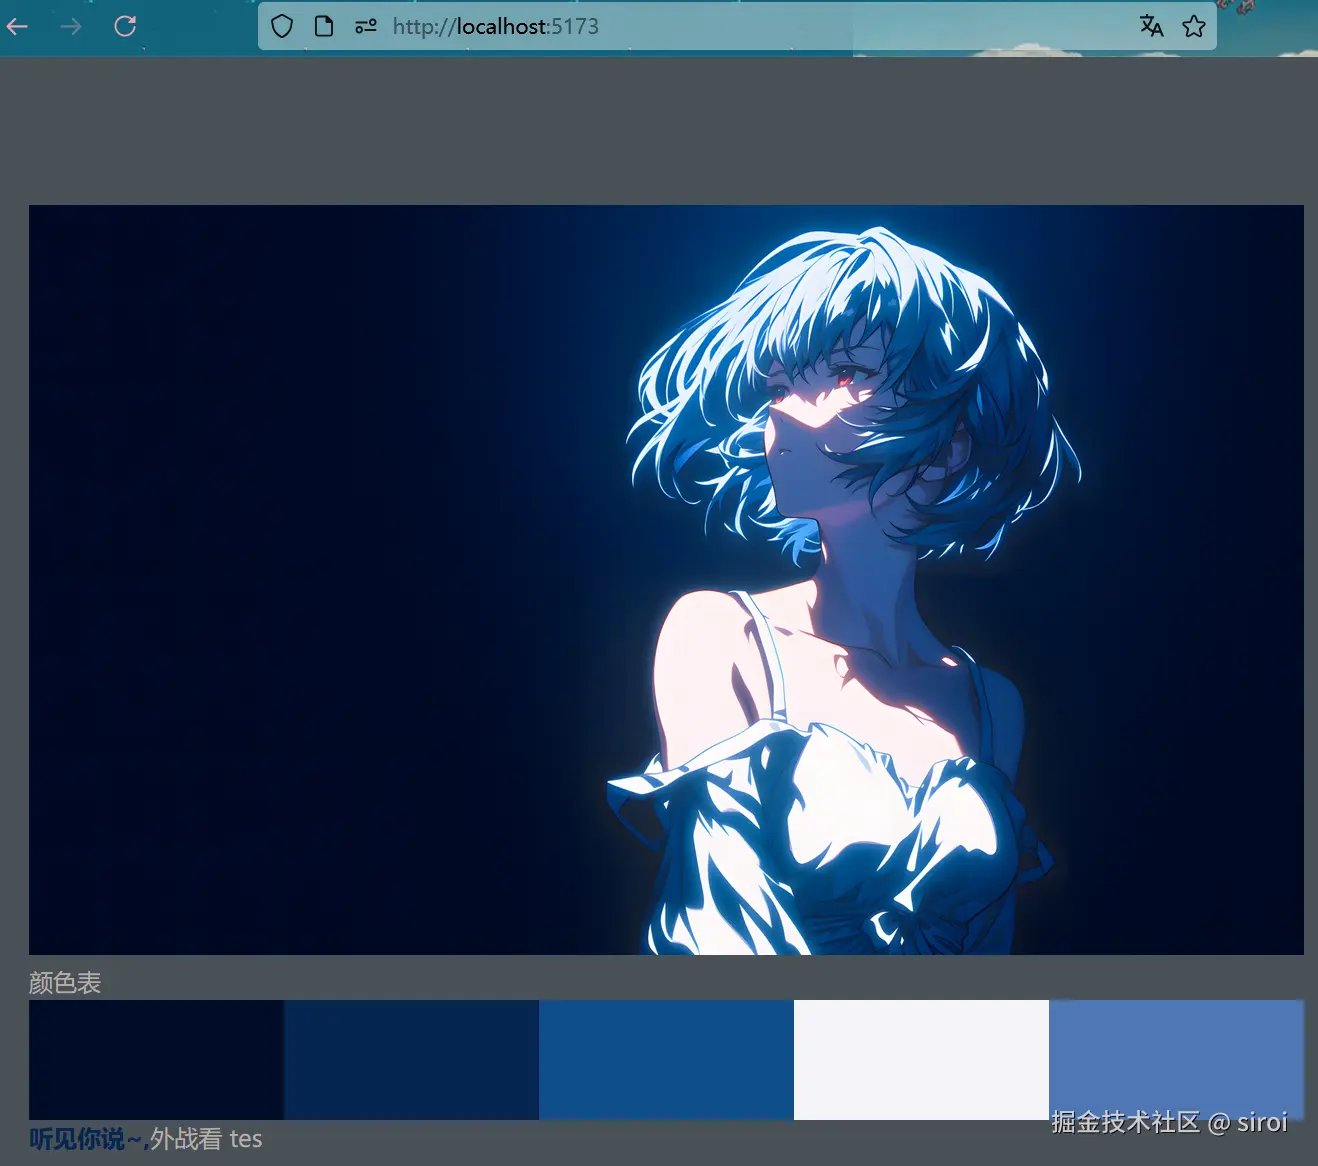The width and height of the screenshot is (1318, 1166).
Task: Select the localhost:5173 URL text
Action: [x=495, y=26]
